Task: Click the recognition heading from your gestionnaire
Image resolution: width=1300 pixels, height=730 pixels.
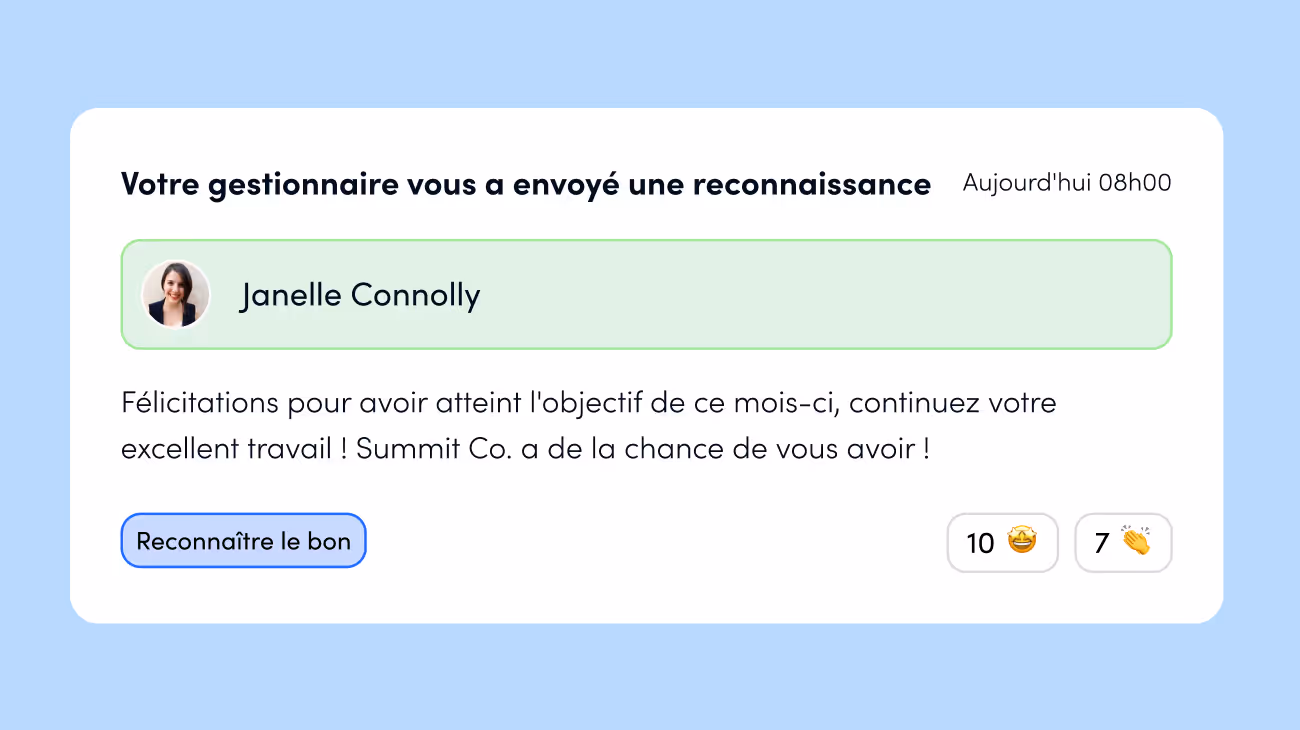Action: pyautogui.click(x=526, y=184)
